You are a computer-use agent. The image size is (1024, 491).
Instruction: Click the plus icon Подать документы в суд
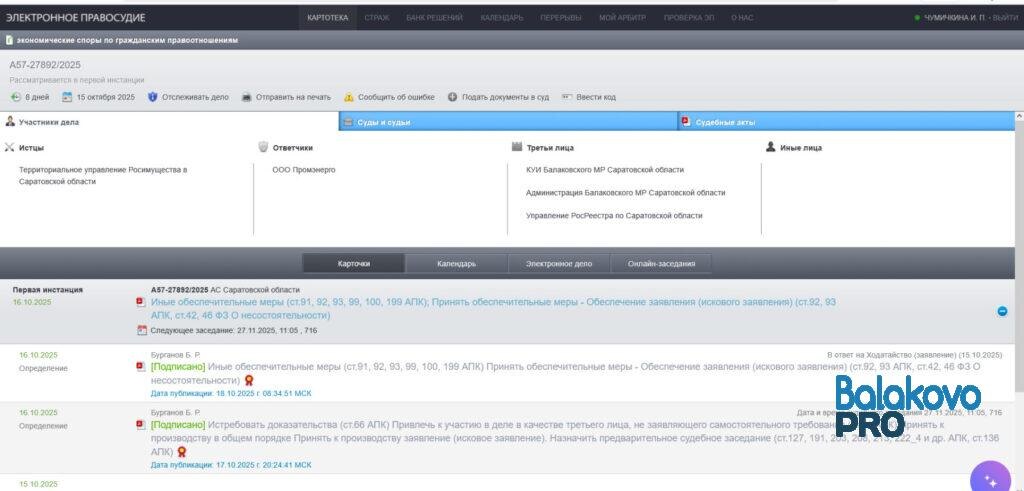(452, 97)
